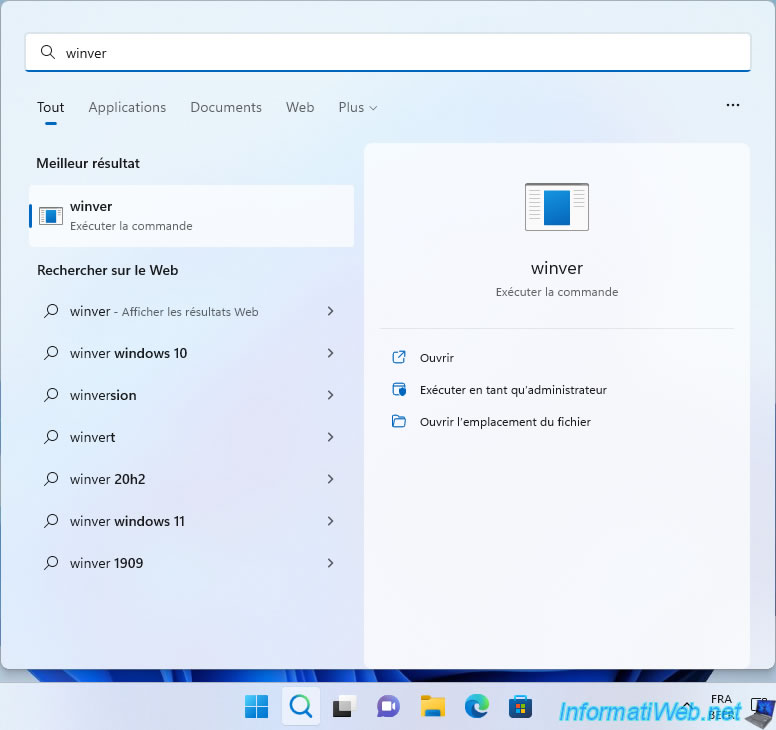The height and width of the screenshot is (730, 776).
Task: Expand arrow for 'winver 20h2' suggestion
Action: [331, 479]
